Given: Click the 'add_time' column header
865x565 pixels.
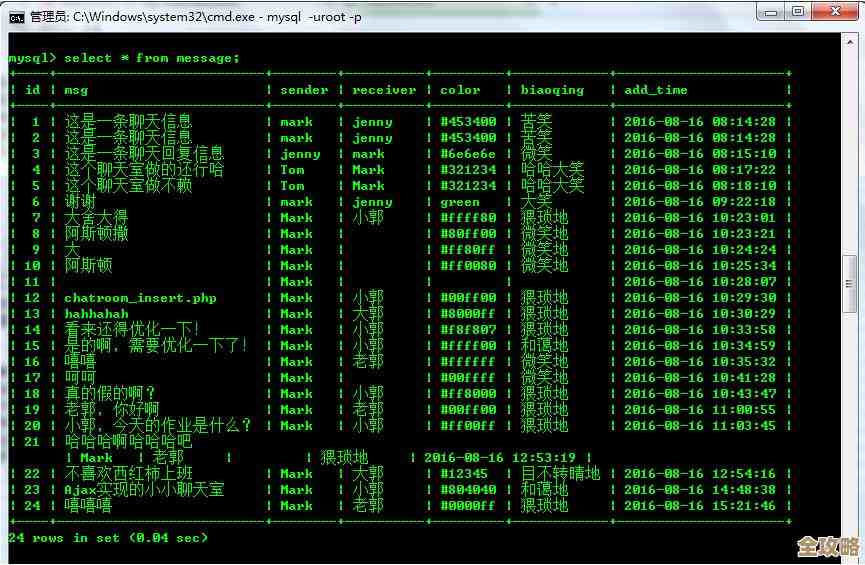Looking at the screenshot, I should pyautogui.click(x=656, y=90).
